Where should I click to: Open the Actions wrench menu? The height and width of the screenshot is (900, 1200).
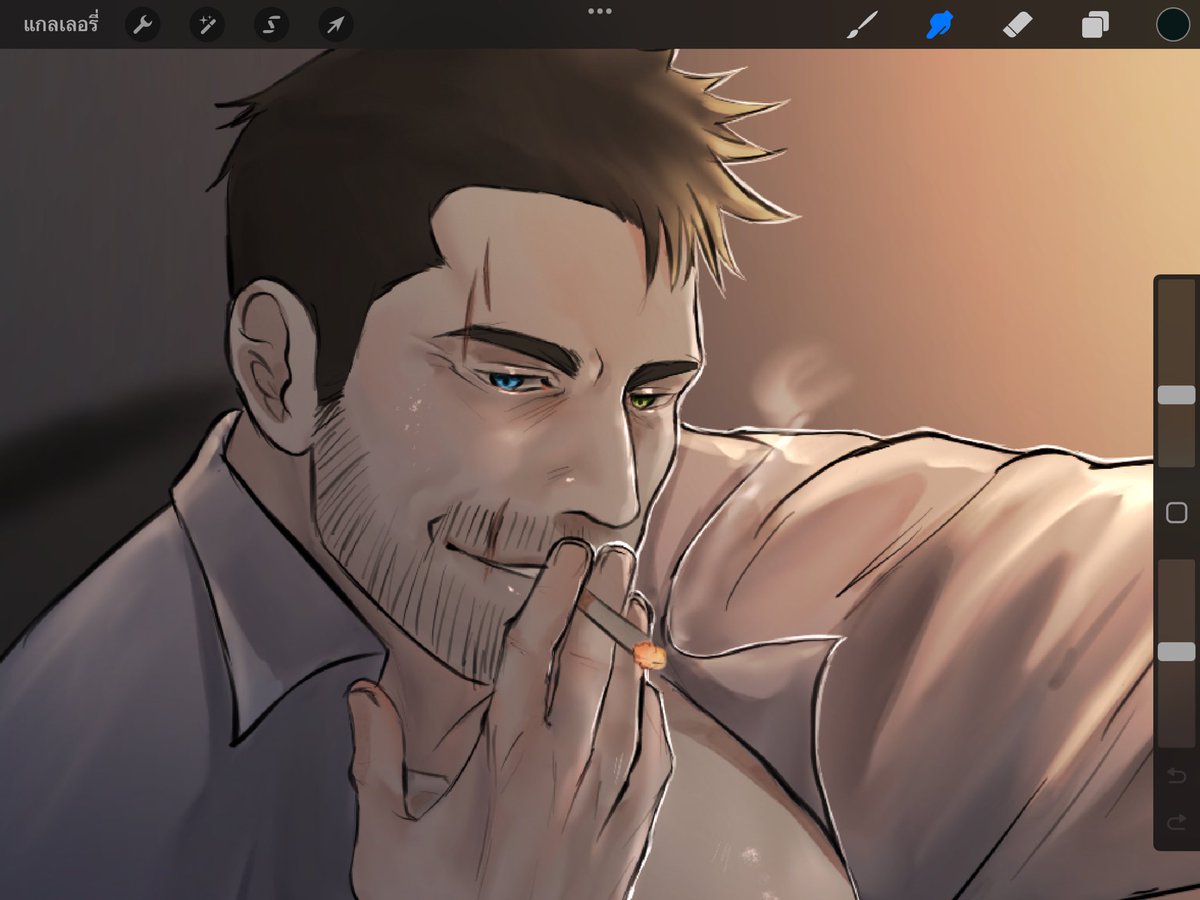tap(143, 25)
